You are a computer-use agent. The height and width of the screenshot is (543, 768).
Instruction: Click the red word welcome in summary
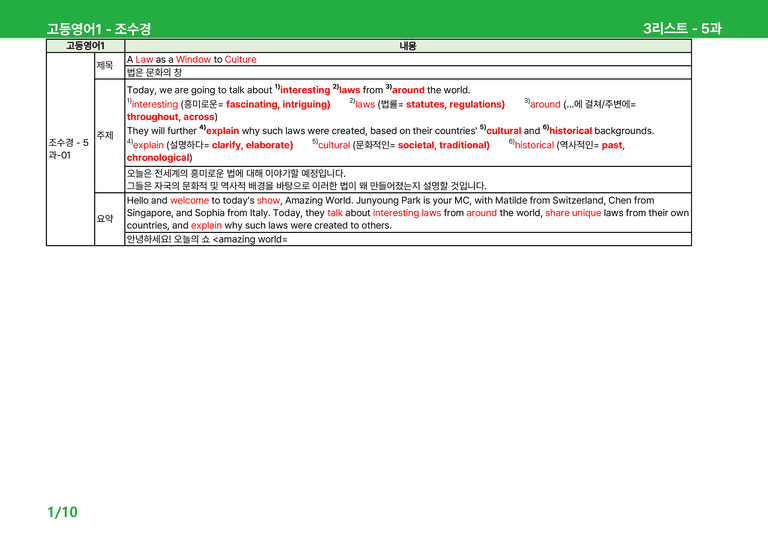point(189,200)
